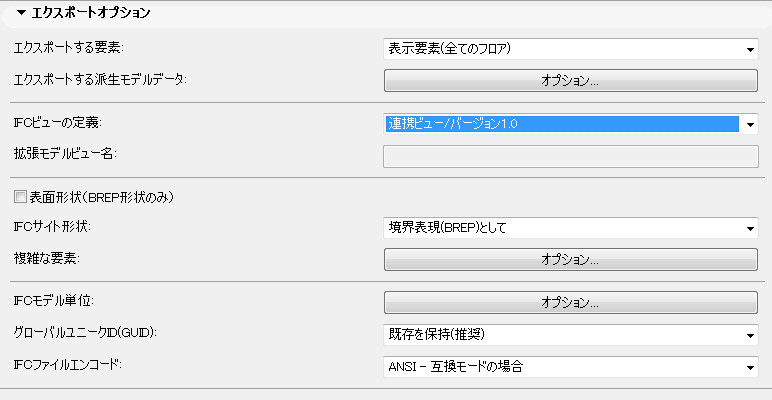Collapse the エクスポートオプション section
The height and width of the screenshot is (400, 772).
point(21,14)
